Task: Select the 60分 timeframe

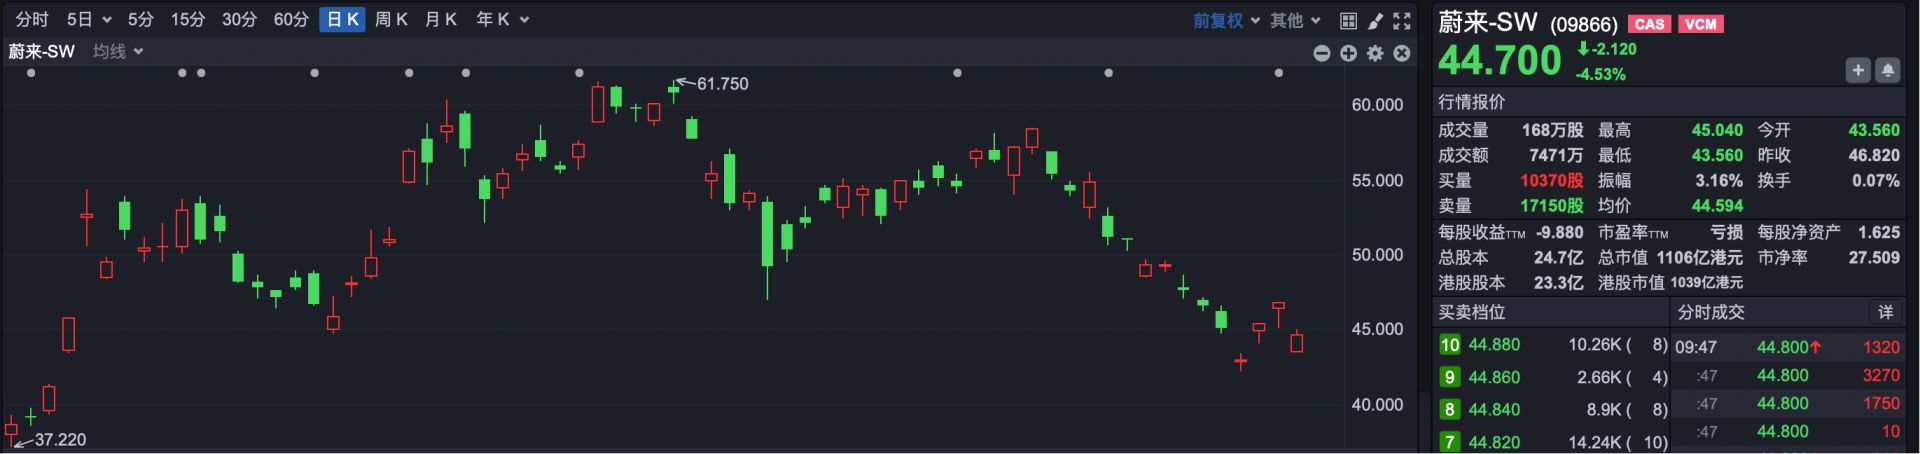Action: tap(291, 19)
